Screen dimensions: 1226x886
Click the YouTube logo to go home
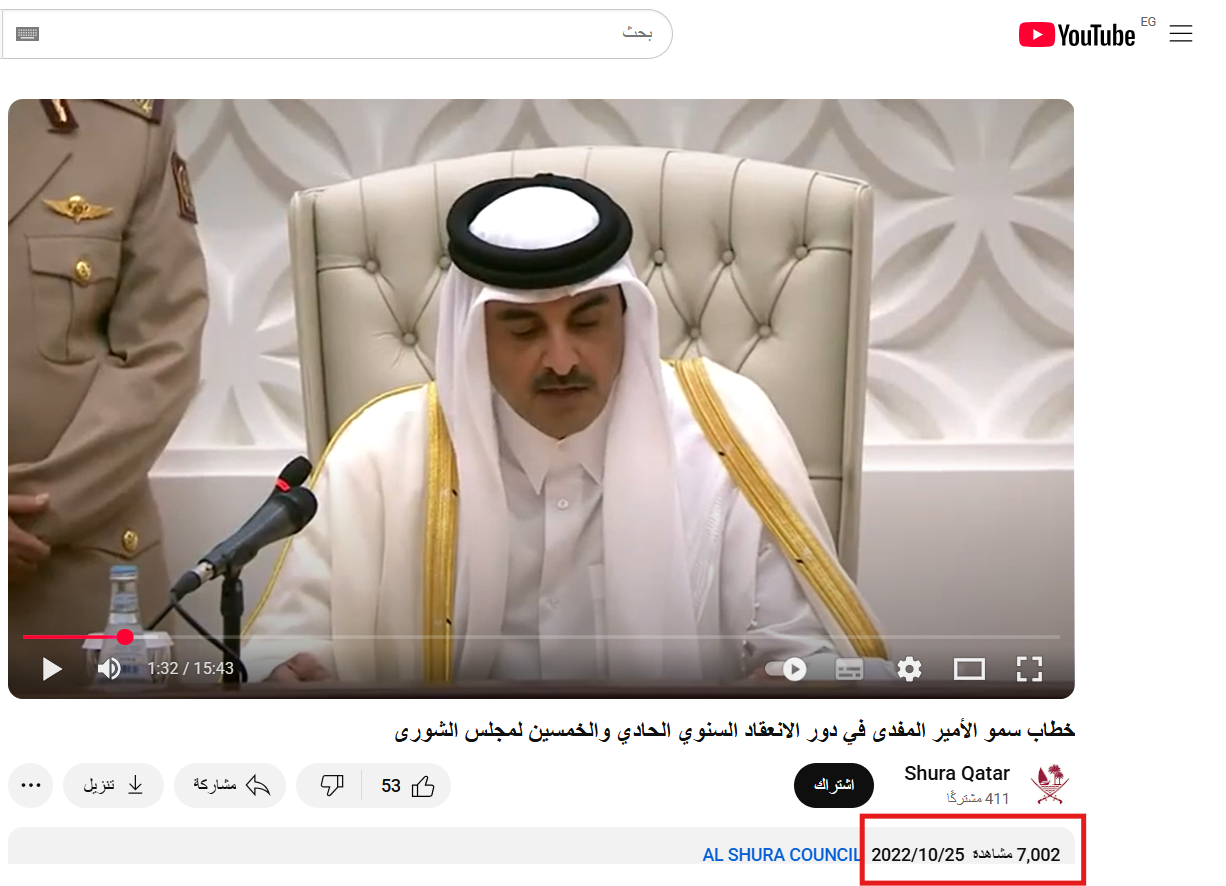tap(1077, 34)
